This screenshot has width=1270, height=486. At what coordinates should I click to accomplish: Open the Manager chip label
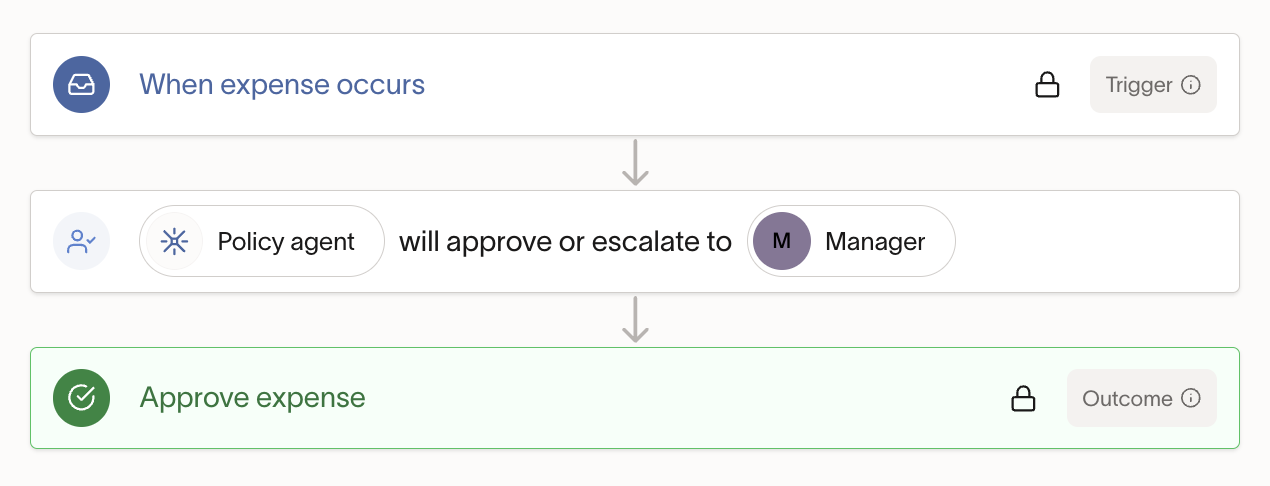point(875,241)
